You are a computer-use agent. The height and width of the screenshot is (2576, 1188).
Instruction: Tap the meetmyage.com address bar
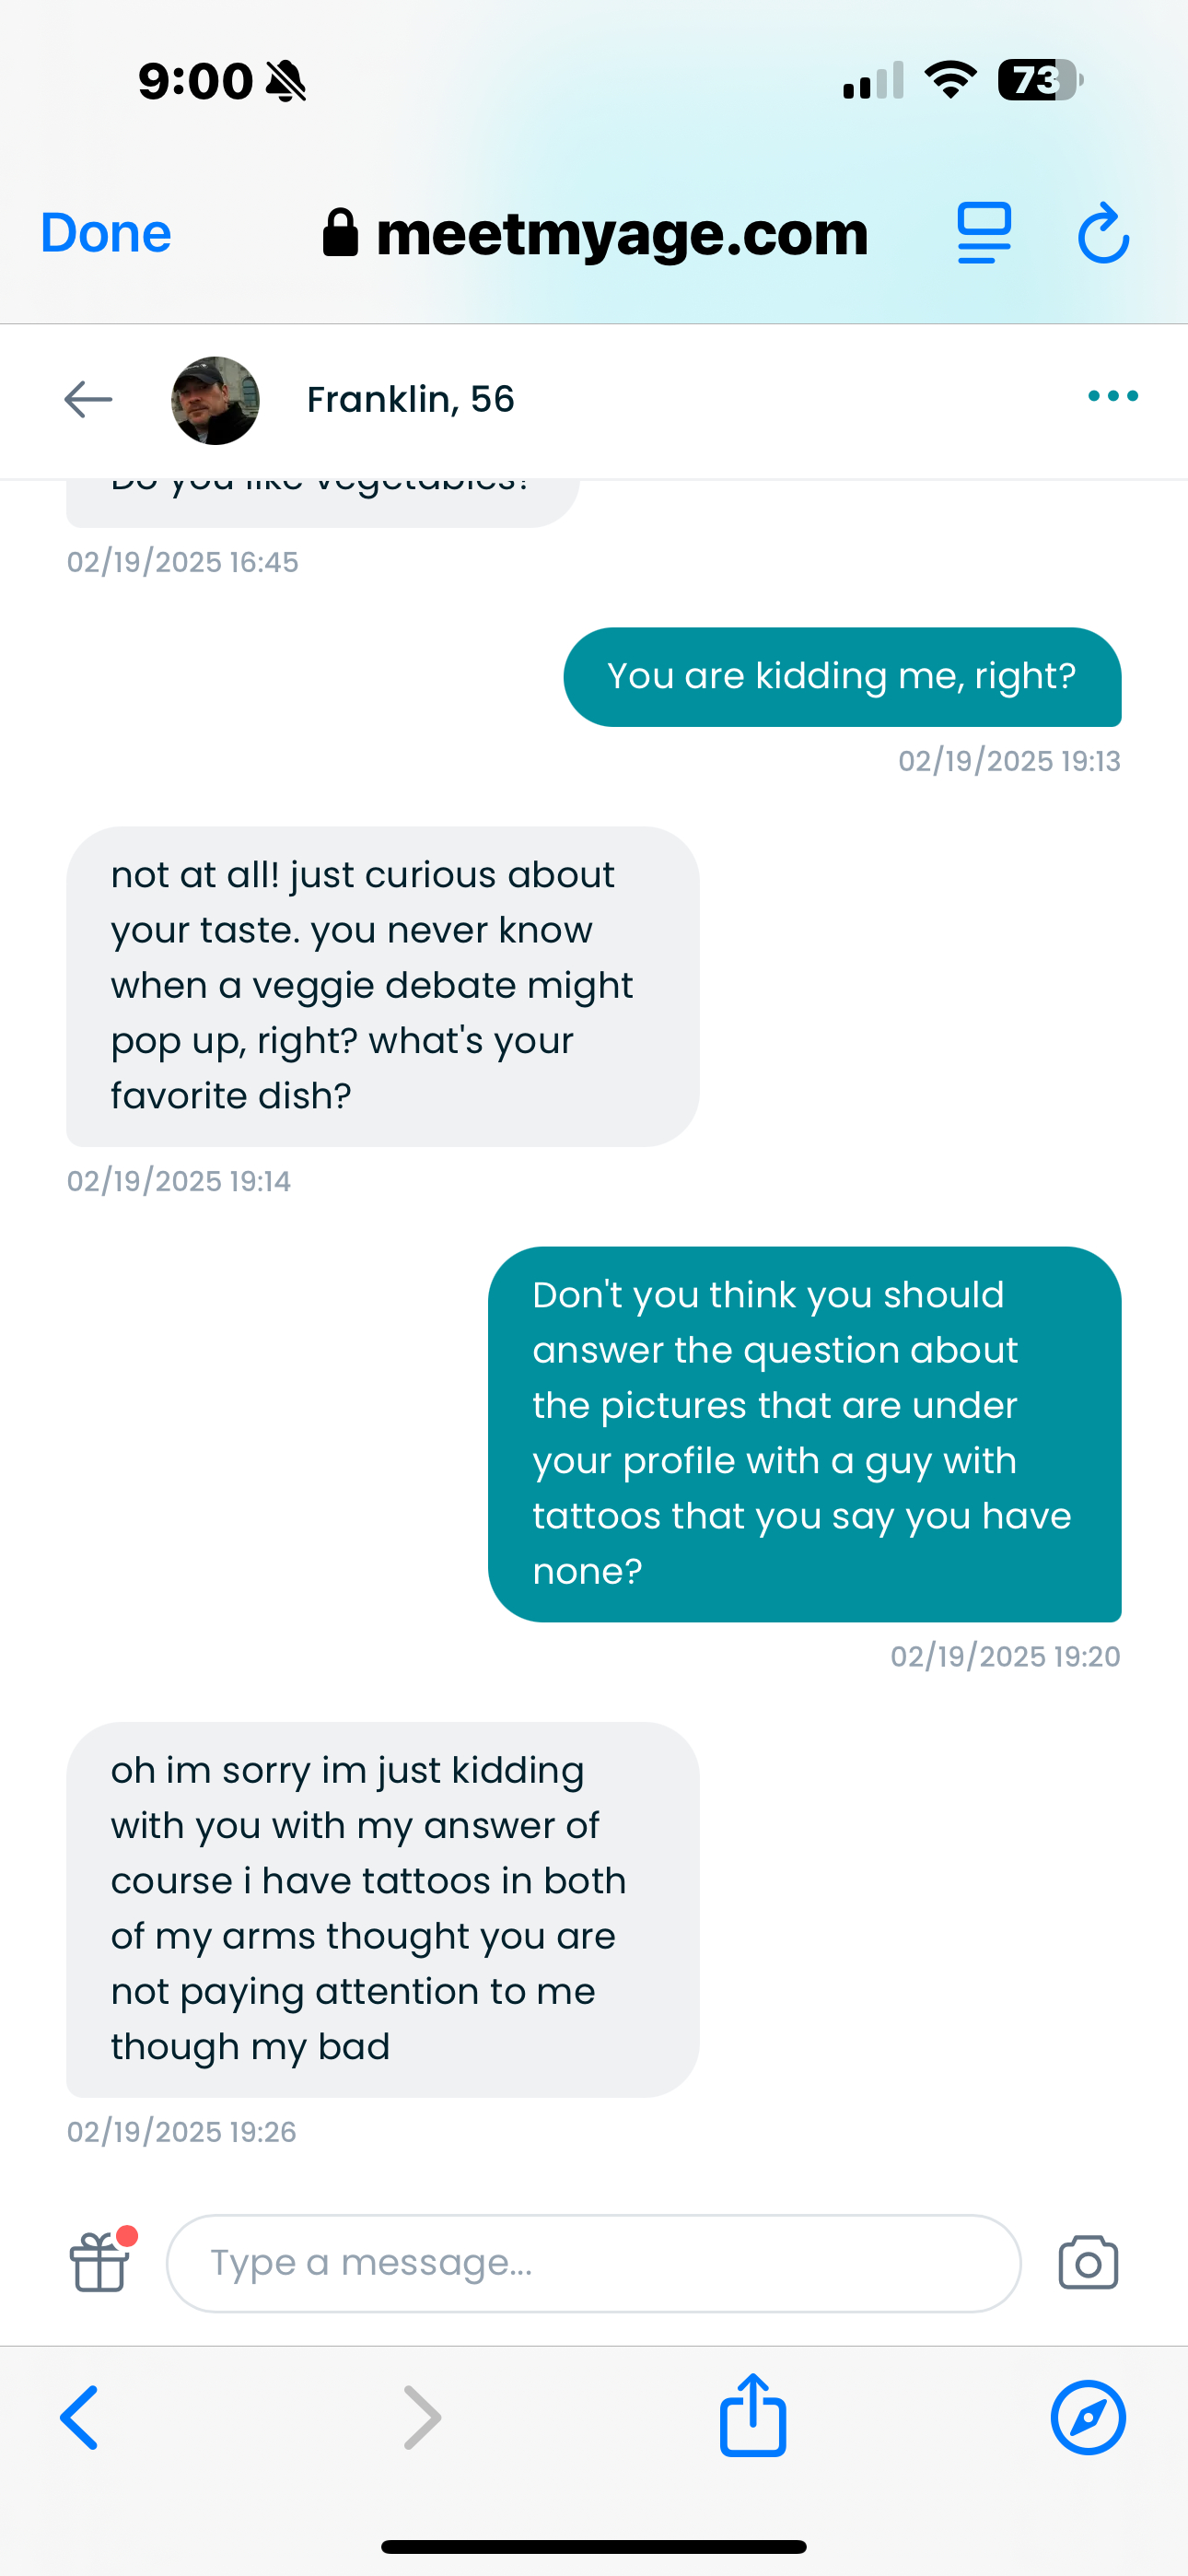pyautogui.click(x=596, y=233)
